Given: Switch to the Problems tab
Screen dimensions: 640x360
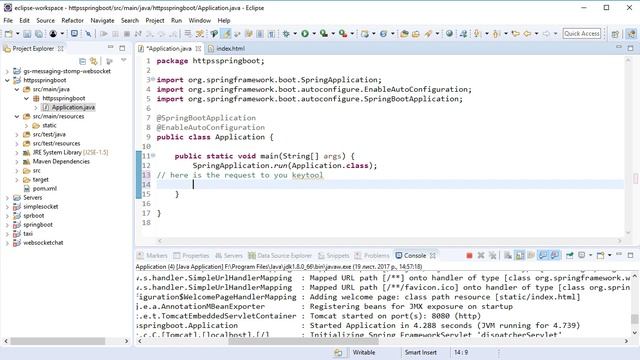Looking at the screenshot, I should [372, 256].
